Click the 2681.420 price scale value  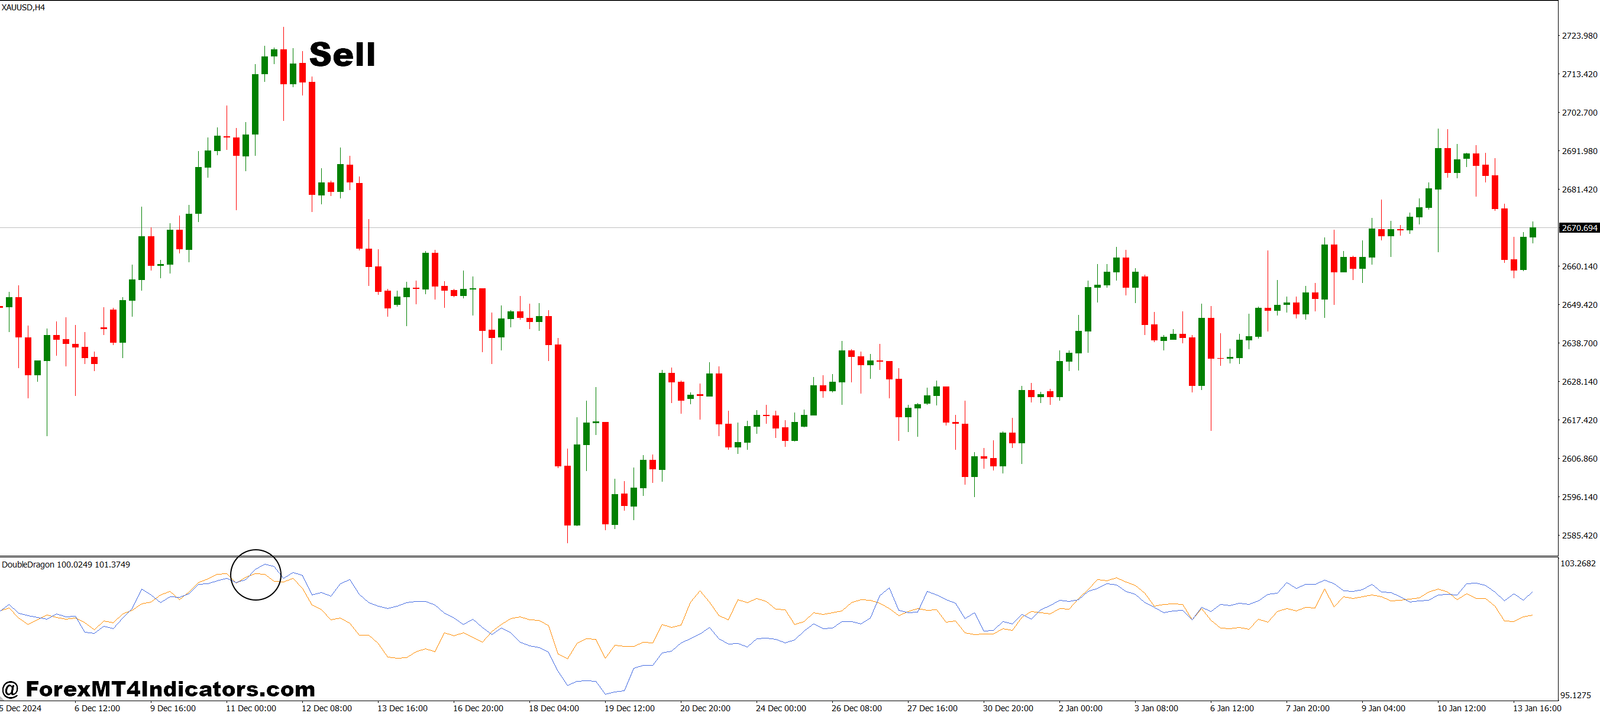pos(1579,190)
